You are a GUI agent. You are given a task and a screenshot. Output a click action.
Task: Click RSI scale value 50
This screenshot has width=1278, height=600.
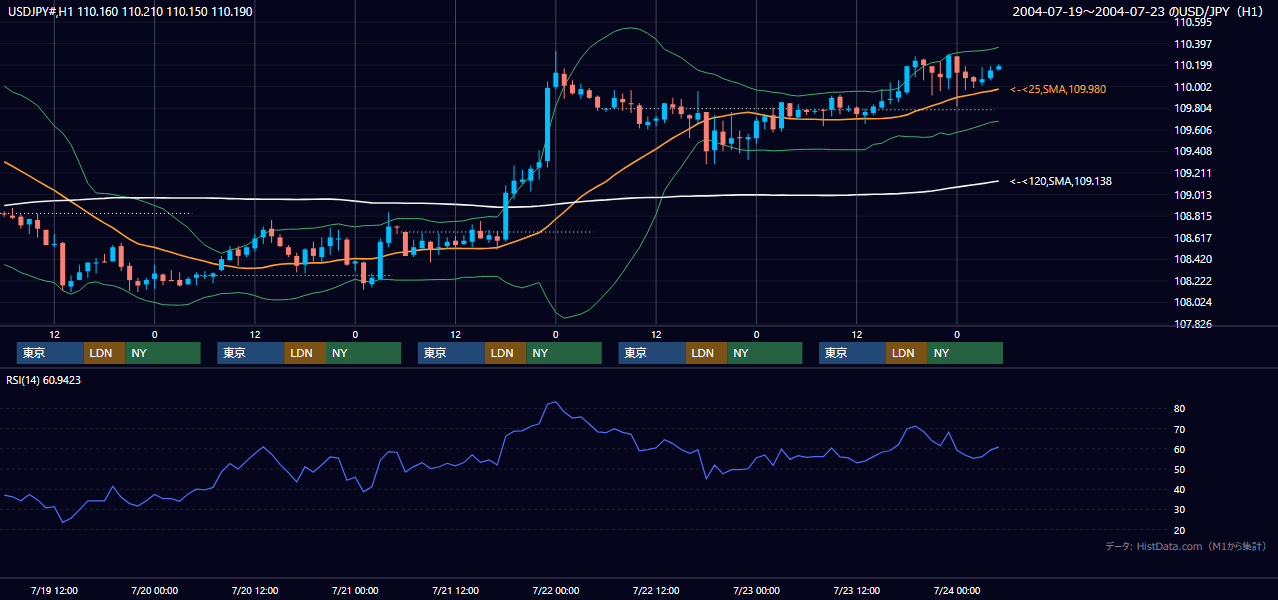(1180, 469)
